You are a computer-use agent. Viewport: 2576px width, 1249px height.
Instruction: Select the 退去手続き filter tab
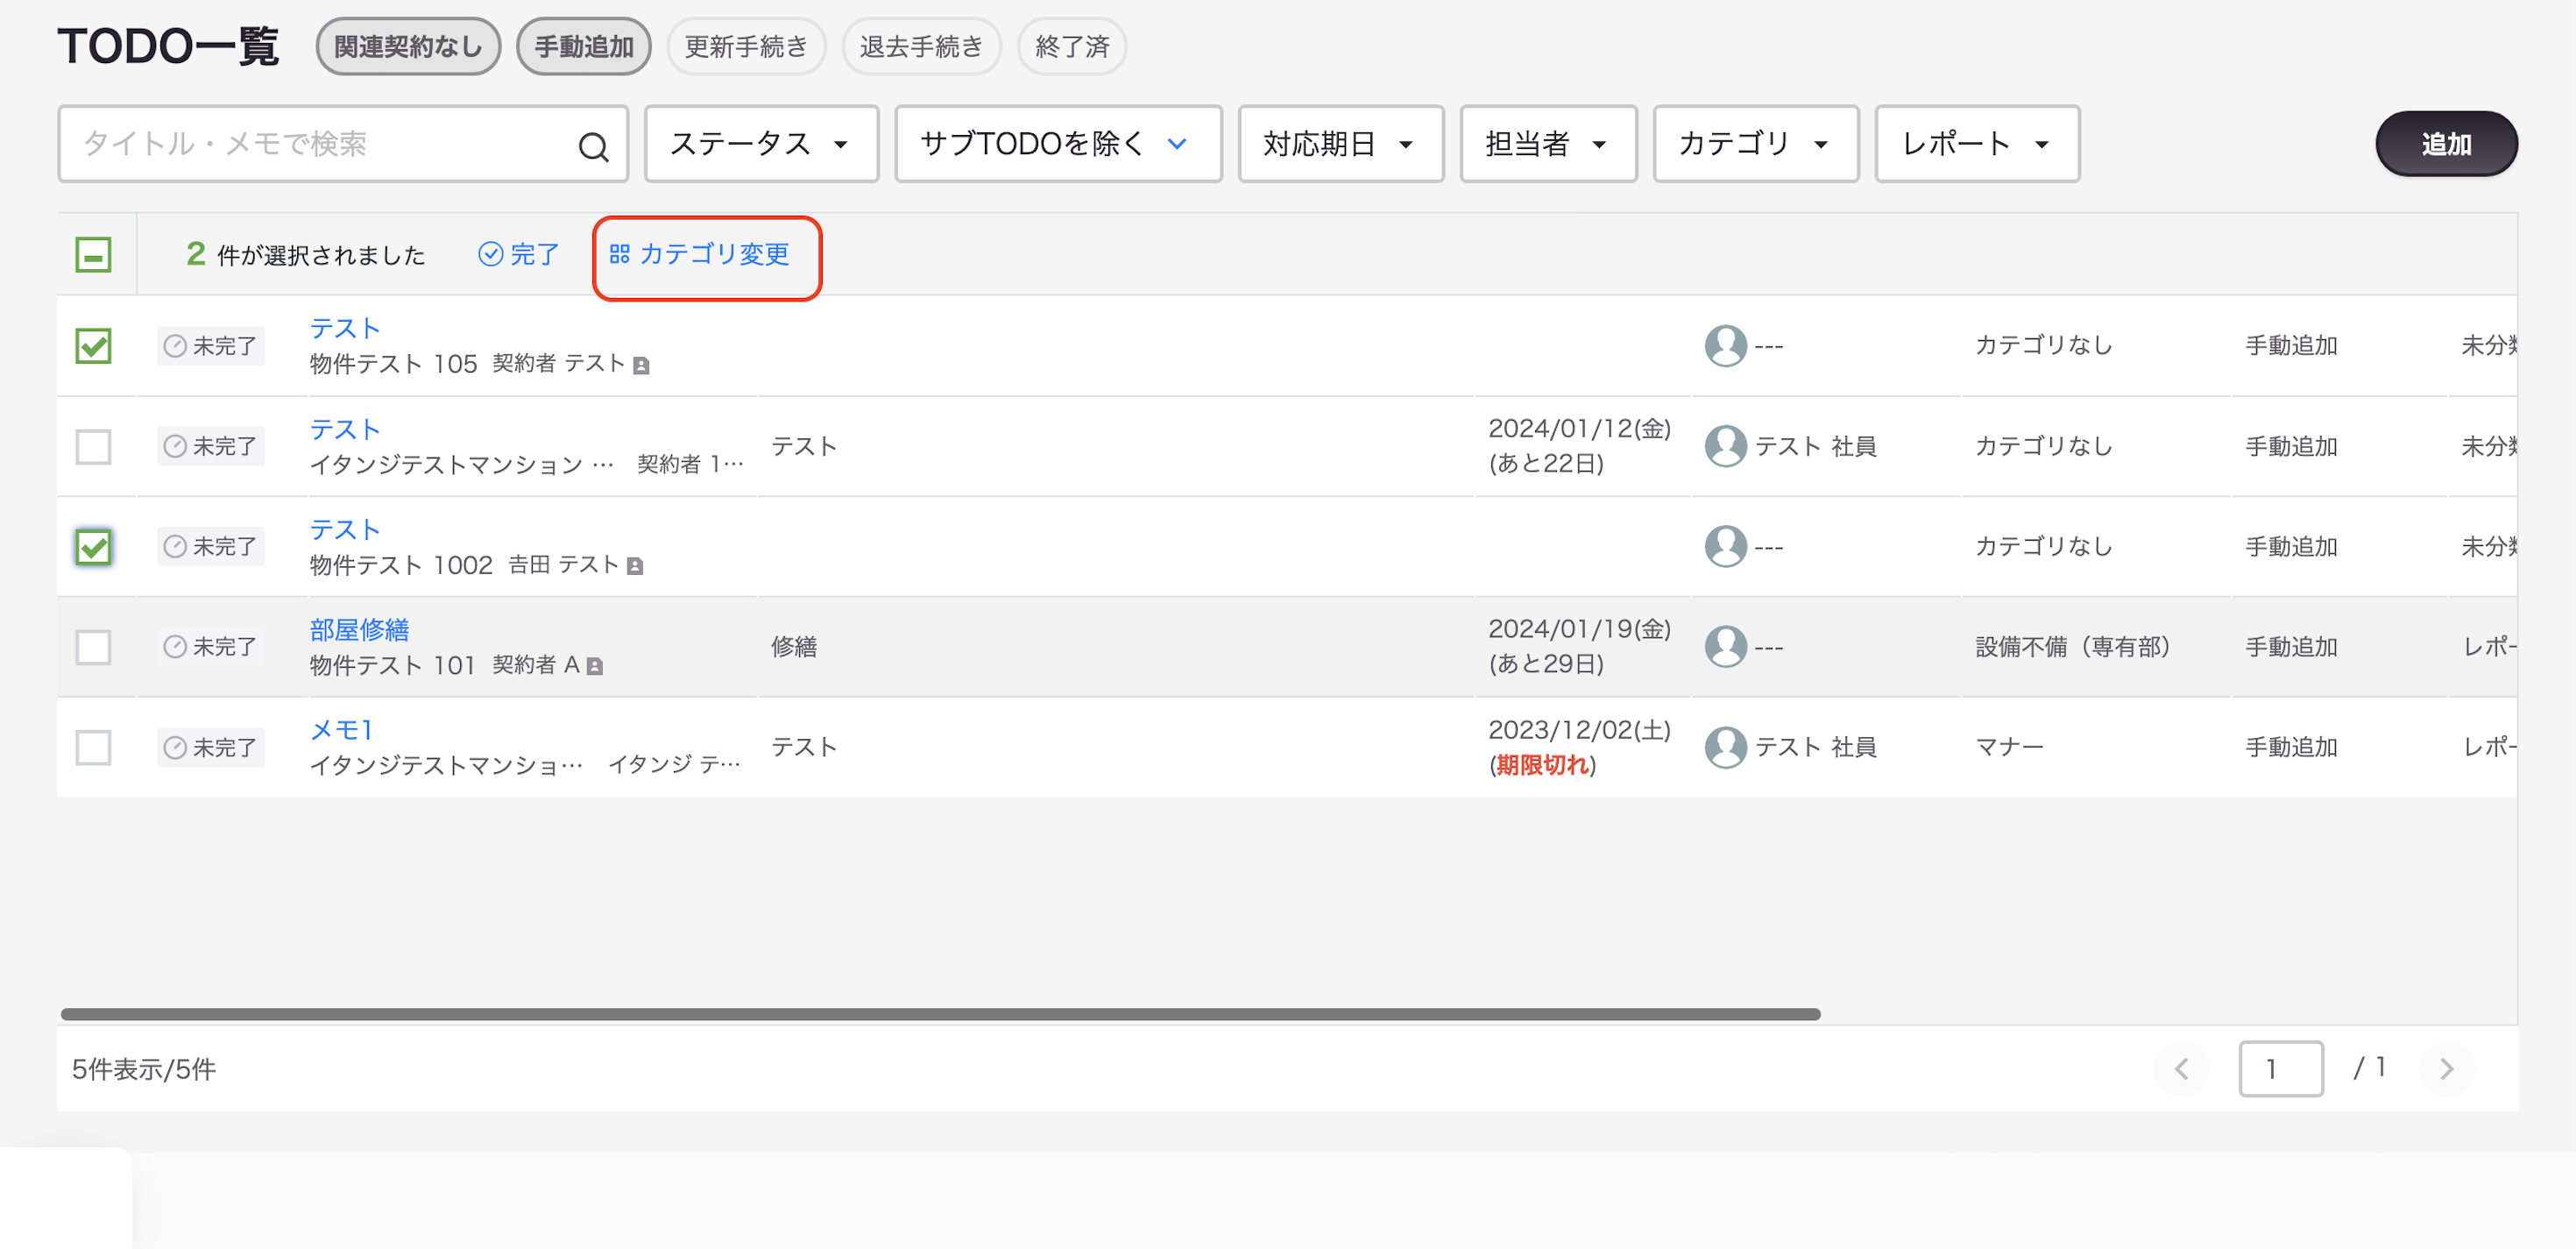click(920, 46)
